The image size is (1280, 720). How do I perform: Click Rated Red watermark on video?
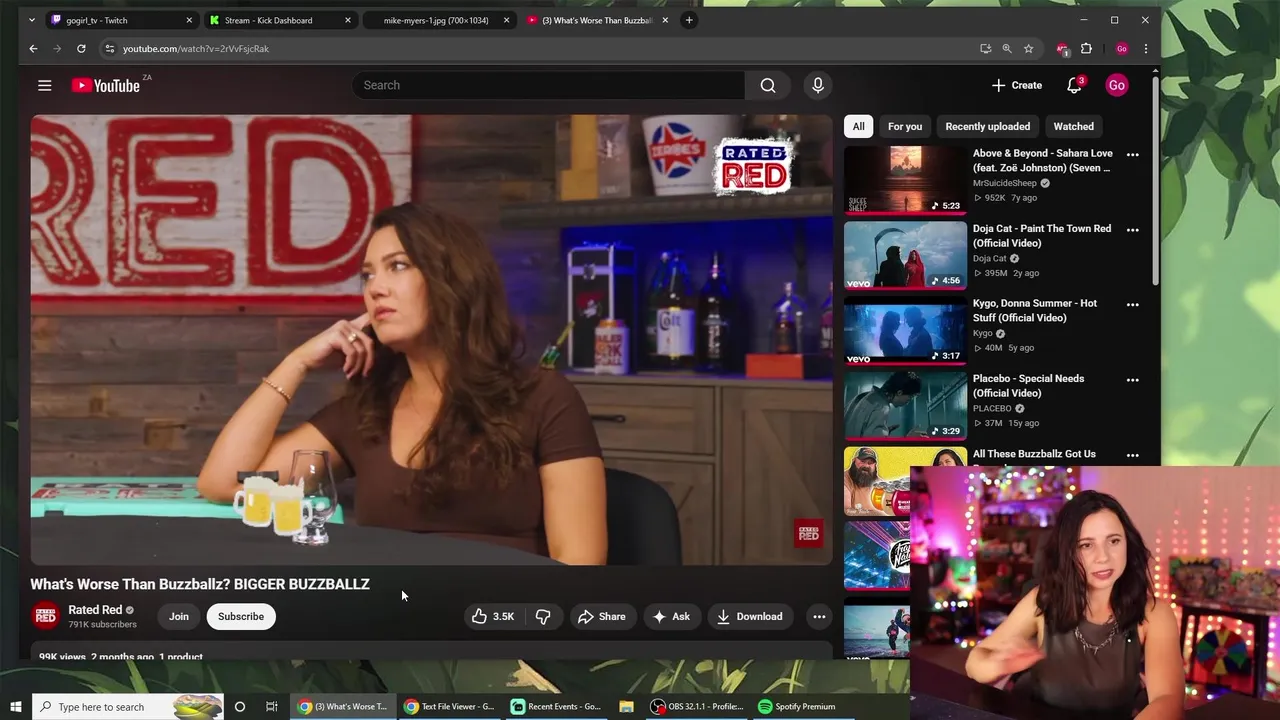tap(808, 533)
